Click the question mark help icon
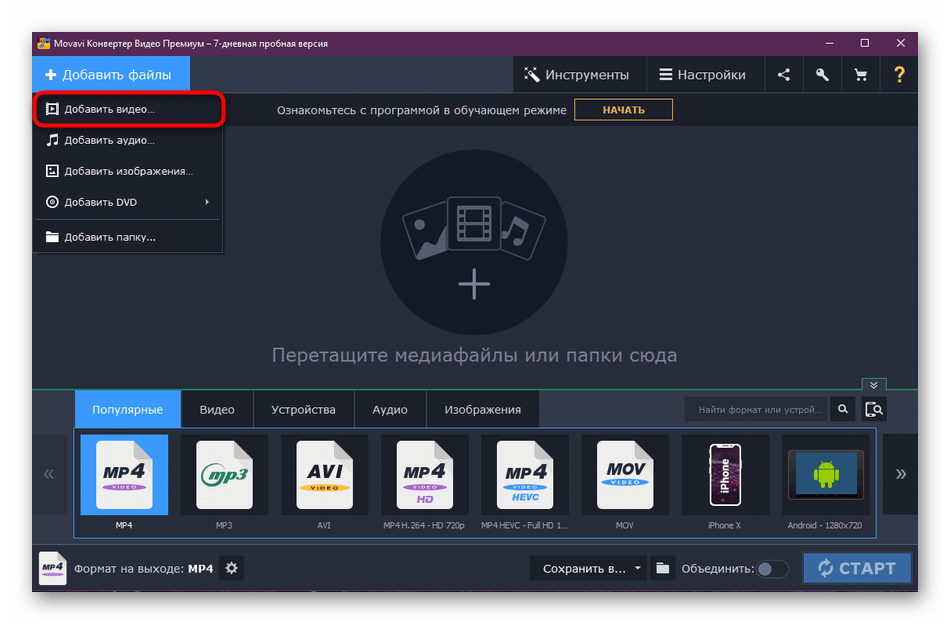 [x=899, y=75]
